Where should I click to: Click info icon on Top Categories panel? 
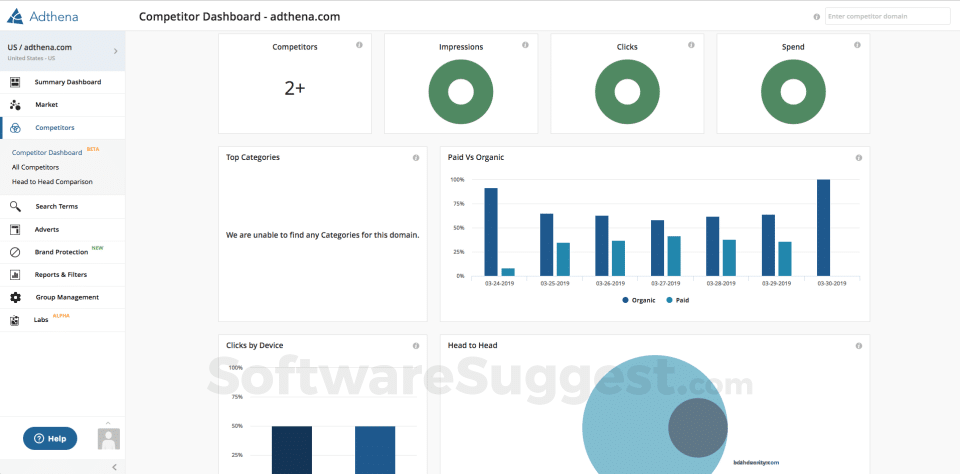[416, 158]
